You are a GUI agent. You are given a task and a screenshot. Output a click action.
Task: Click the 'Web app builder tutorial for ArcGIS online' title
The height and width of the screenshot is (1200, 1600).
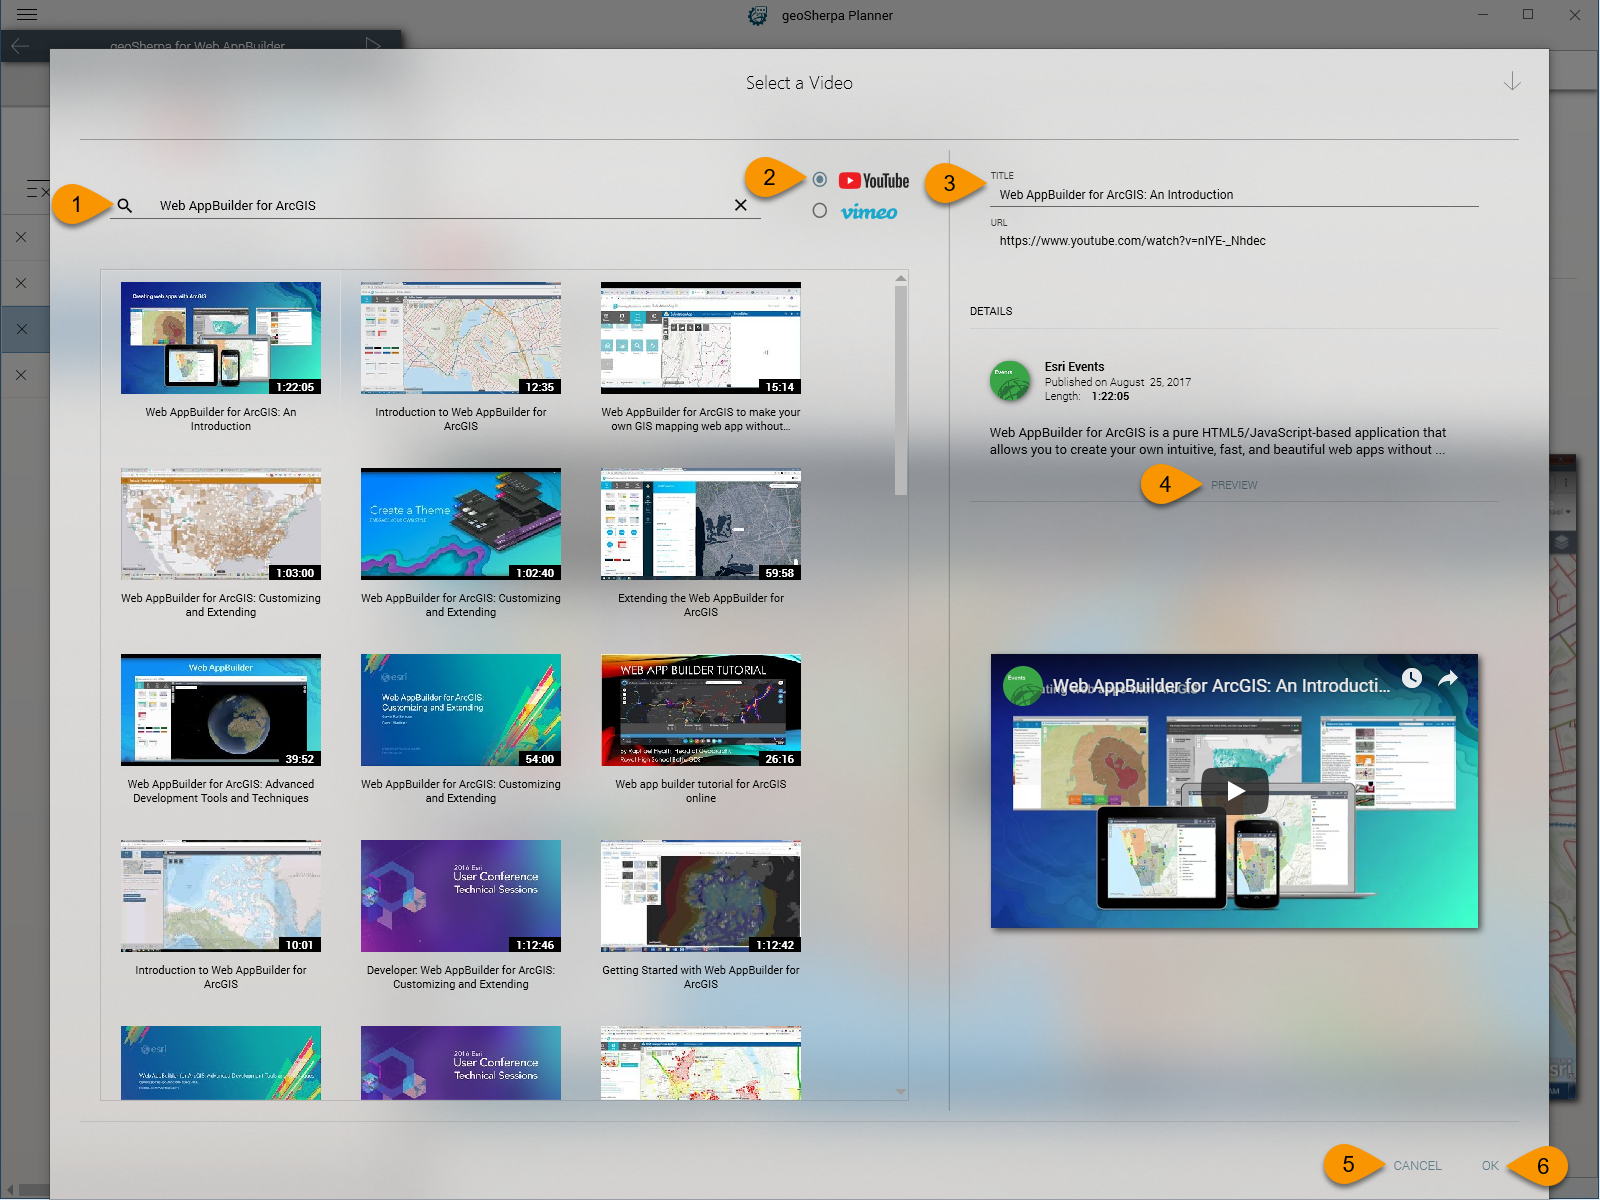pos(701,791)
